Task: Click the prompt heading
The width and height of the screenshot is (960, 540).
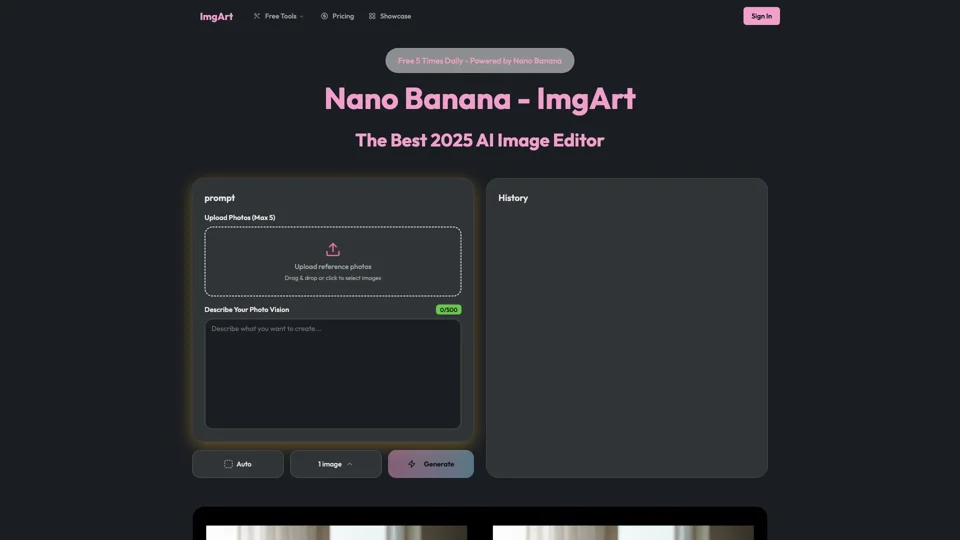Action: 220,198
